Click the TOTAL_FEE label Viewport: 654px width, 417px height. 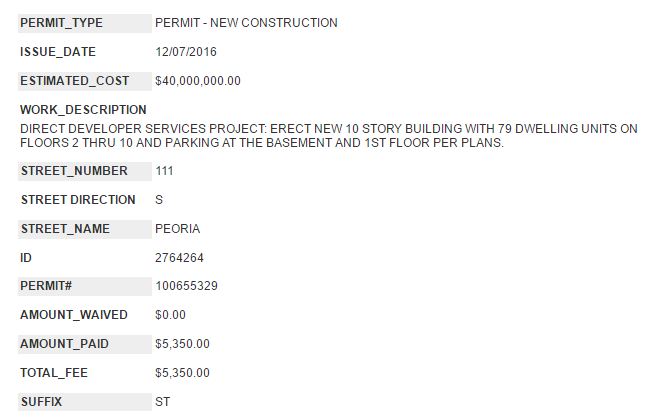58,373
